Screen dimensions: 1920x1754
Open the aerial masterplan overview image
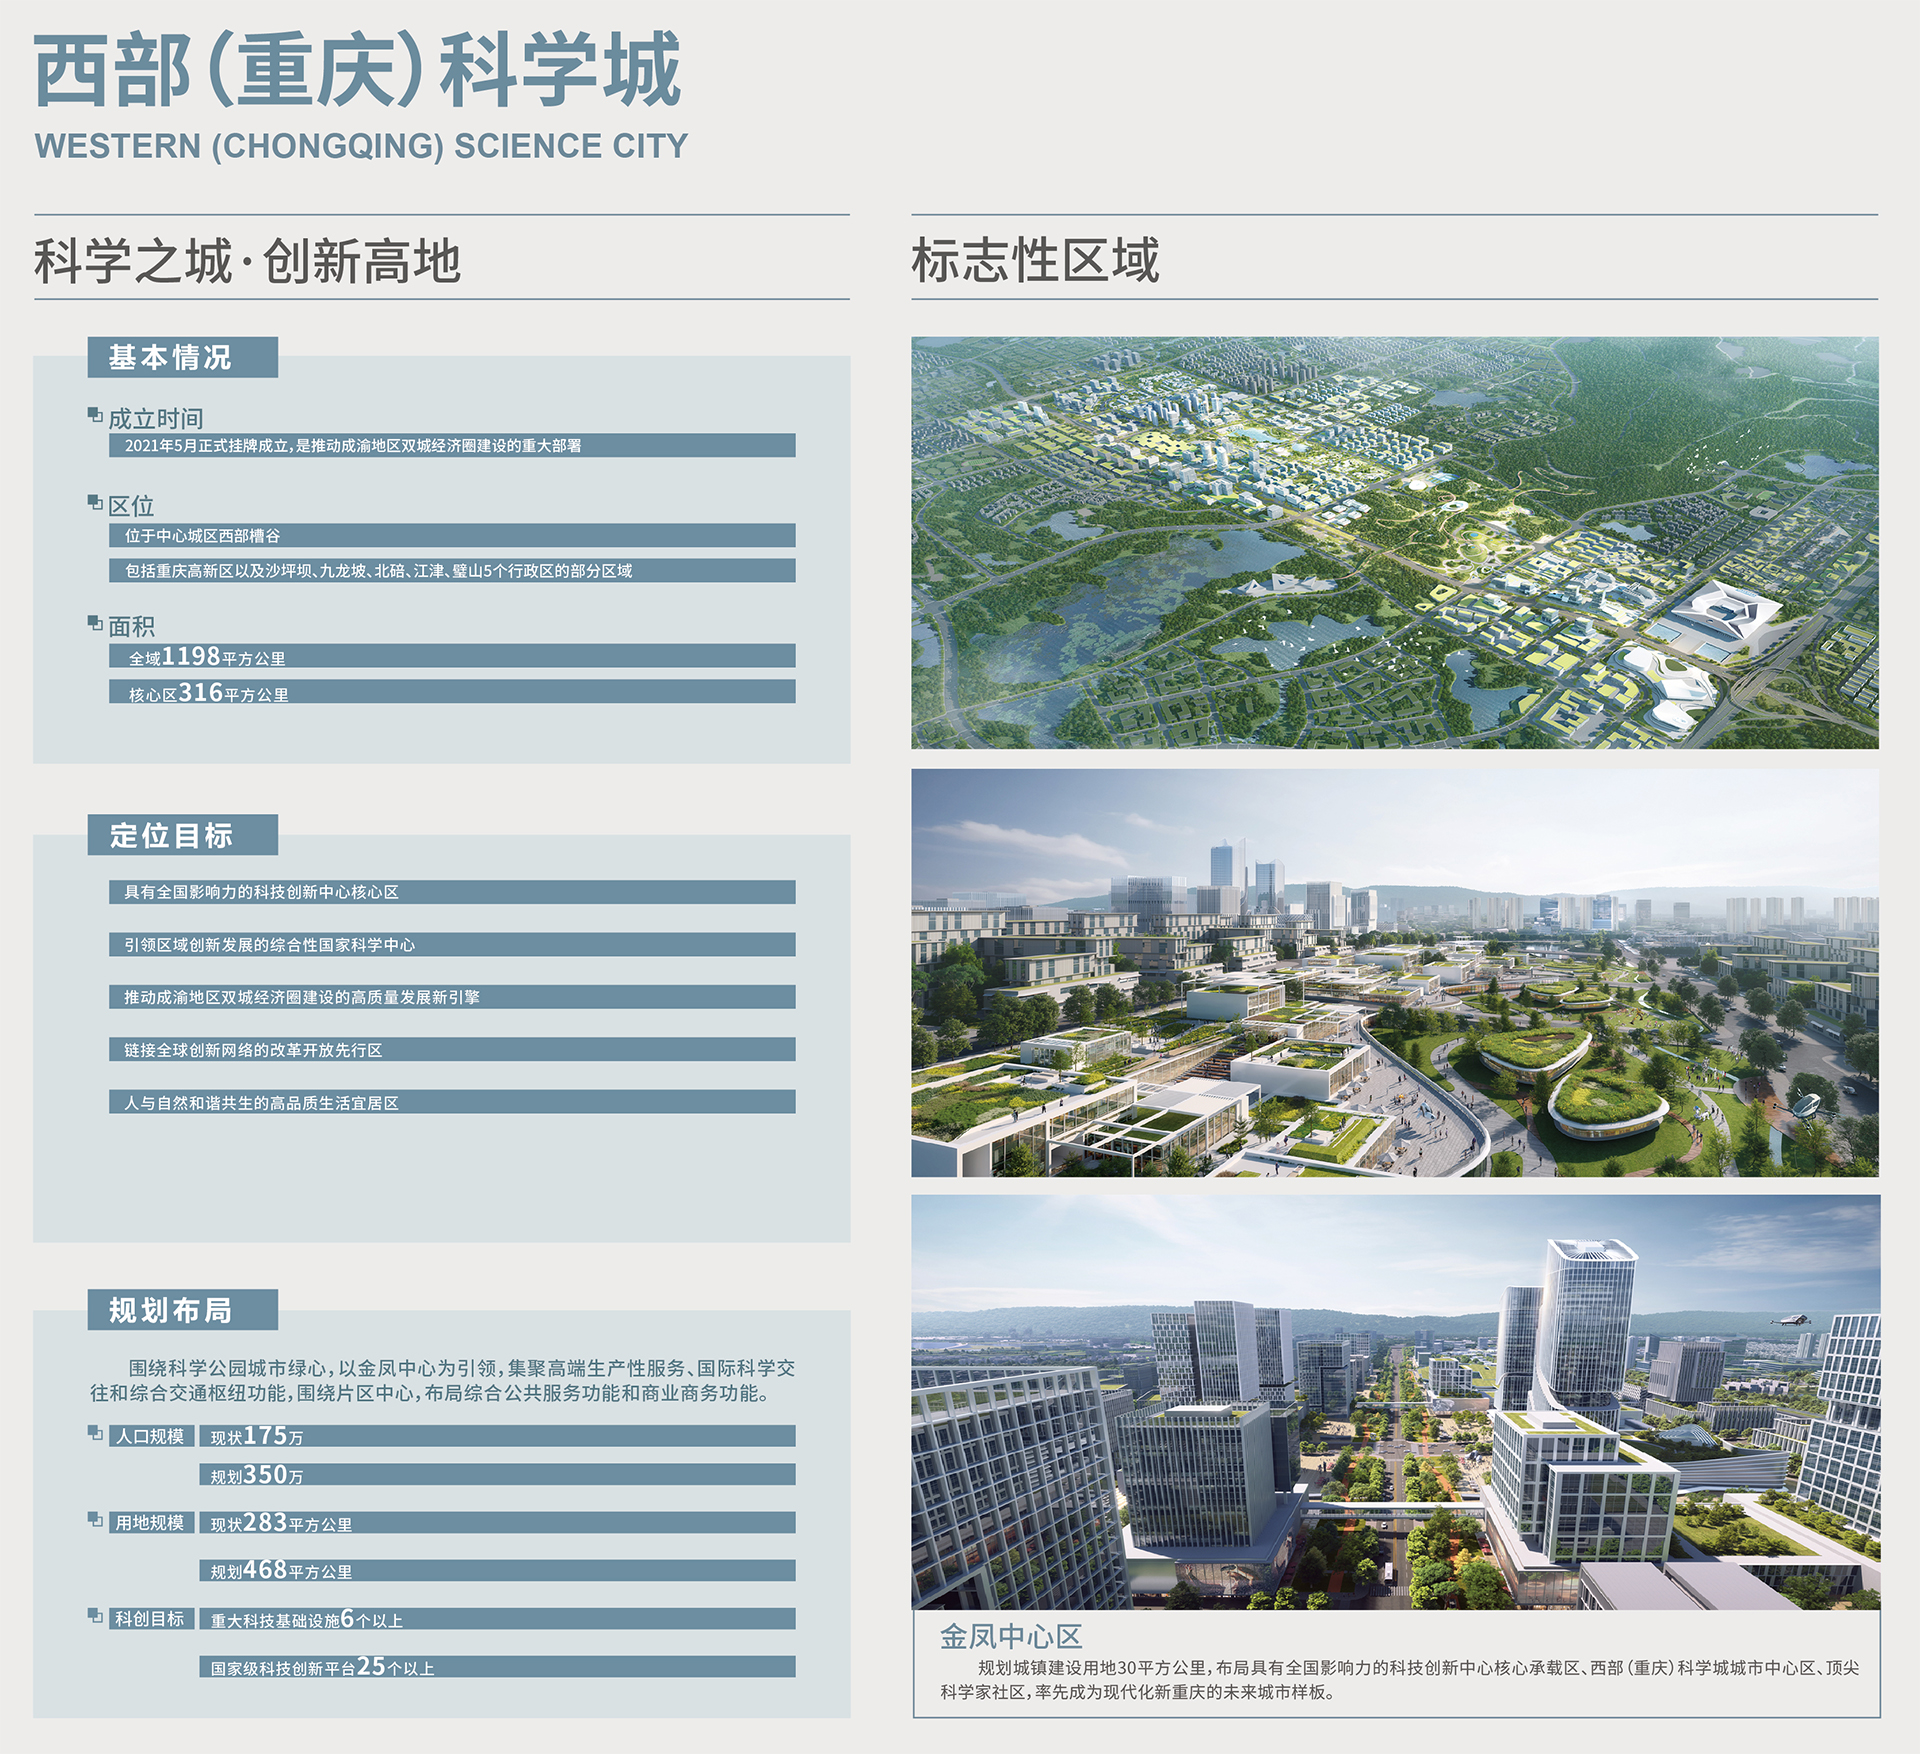pyautogui.click(x=1395, y=542)
